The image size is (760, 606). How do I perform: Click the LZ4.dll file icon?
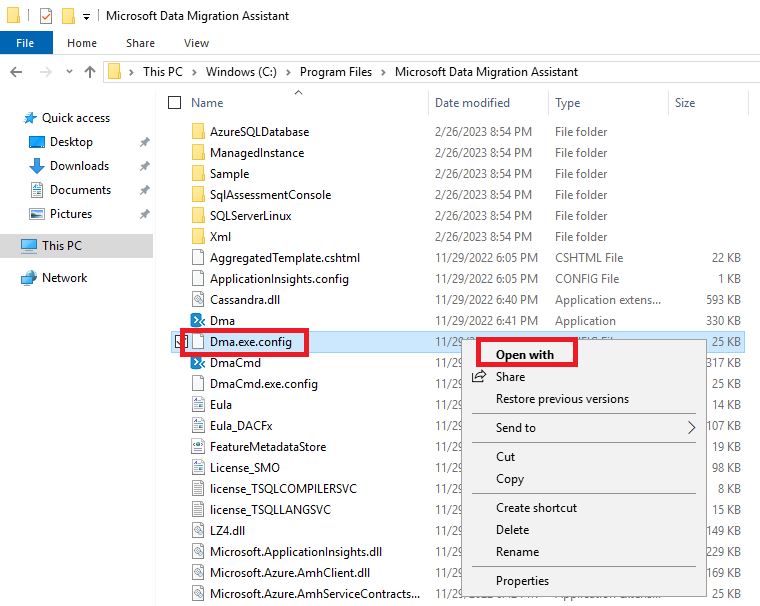pyautogui.click(x=198, y=530)
